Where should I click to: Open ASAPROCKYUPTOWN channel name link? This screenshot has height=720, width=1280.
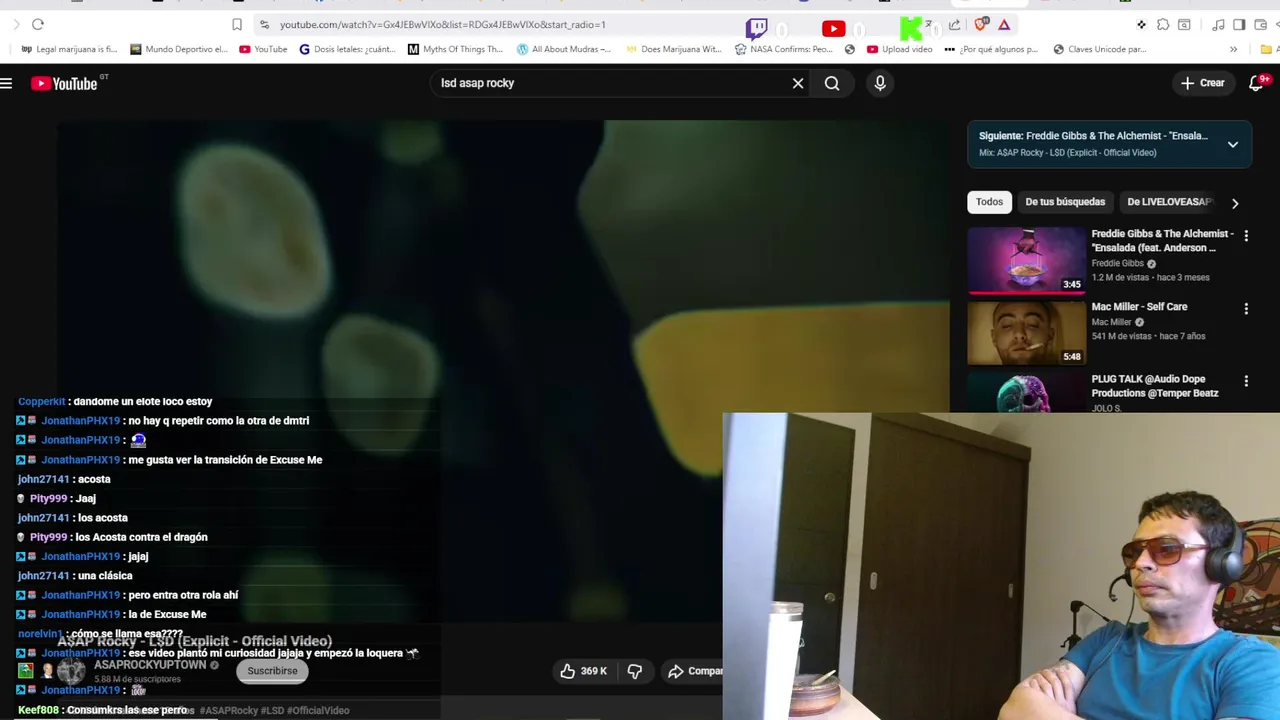click(x=150, y=665)
